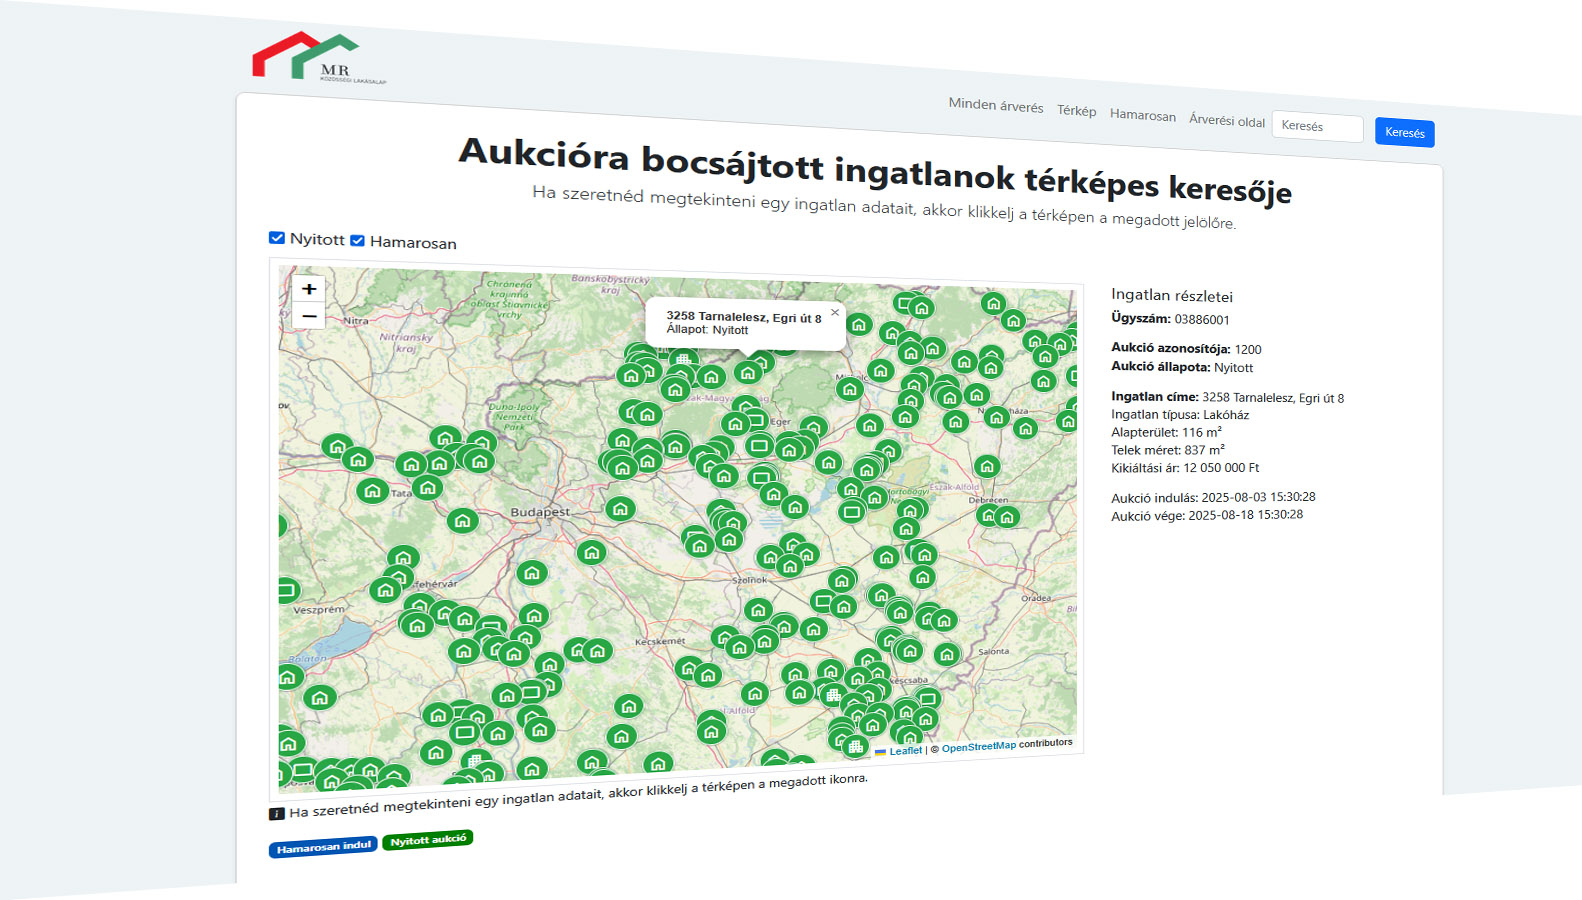Select rectangular plot marker beside Eger label
The height and width of the screenshot is (900, 1582).
(x=757, y=420)
